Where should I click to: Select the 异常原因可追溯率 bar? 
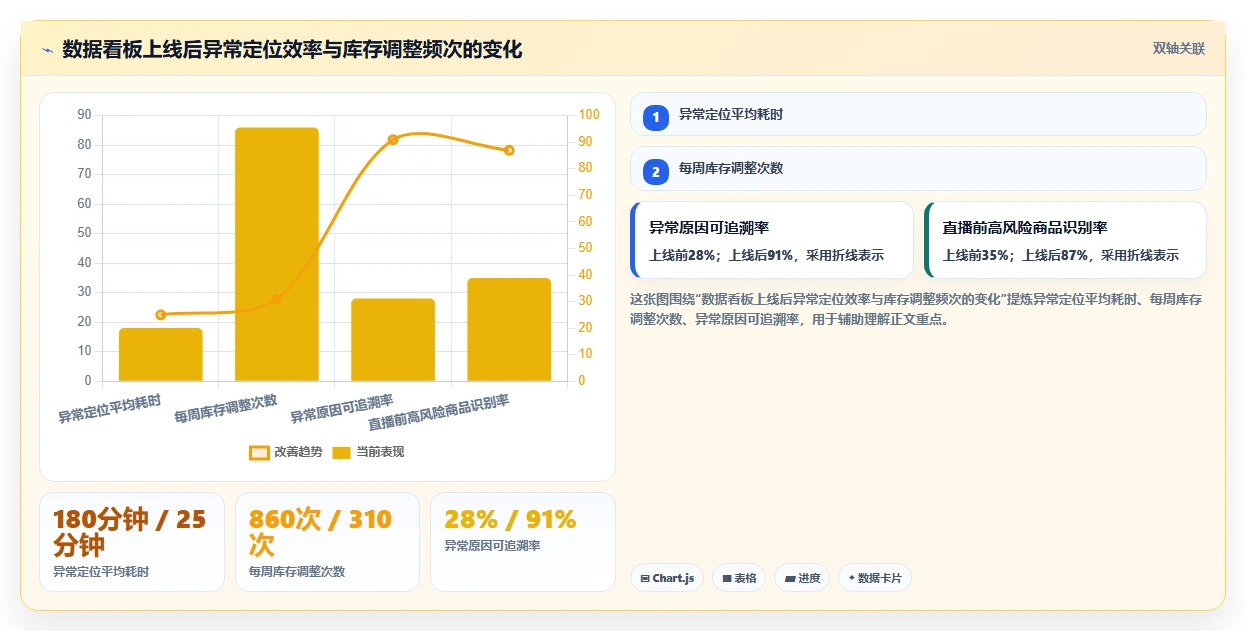[x=393, y=340]
